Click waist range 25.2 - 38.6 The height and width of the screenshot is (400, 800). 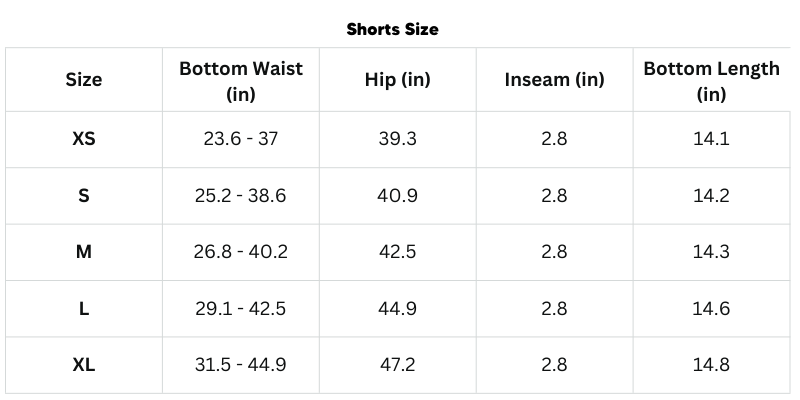point(241,196)
